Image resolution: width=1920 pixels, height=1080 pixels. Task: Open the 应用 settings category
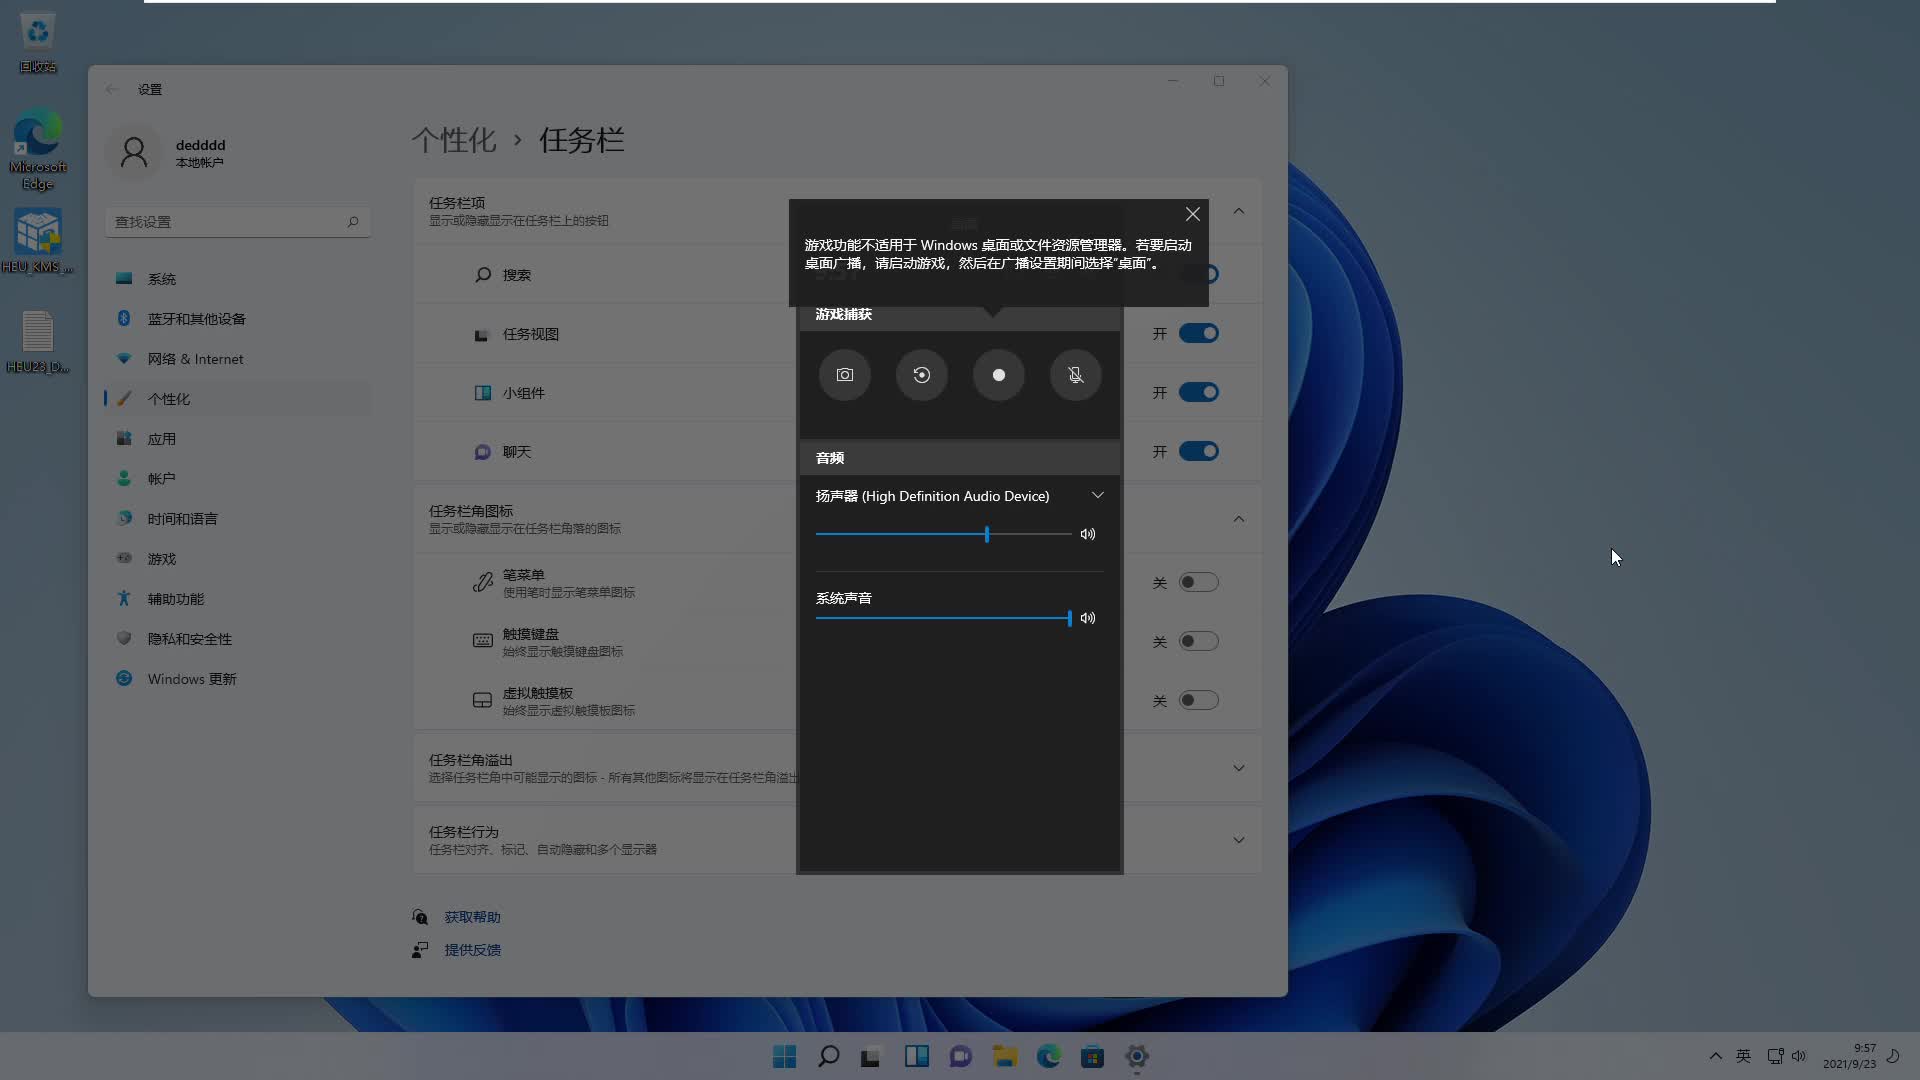pyautogui.click(x=238, y=439)
